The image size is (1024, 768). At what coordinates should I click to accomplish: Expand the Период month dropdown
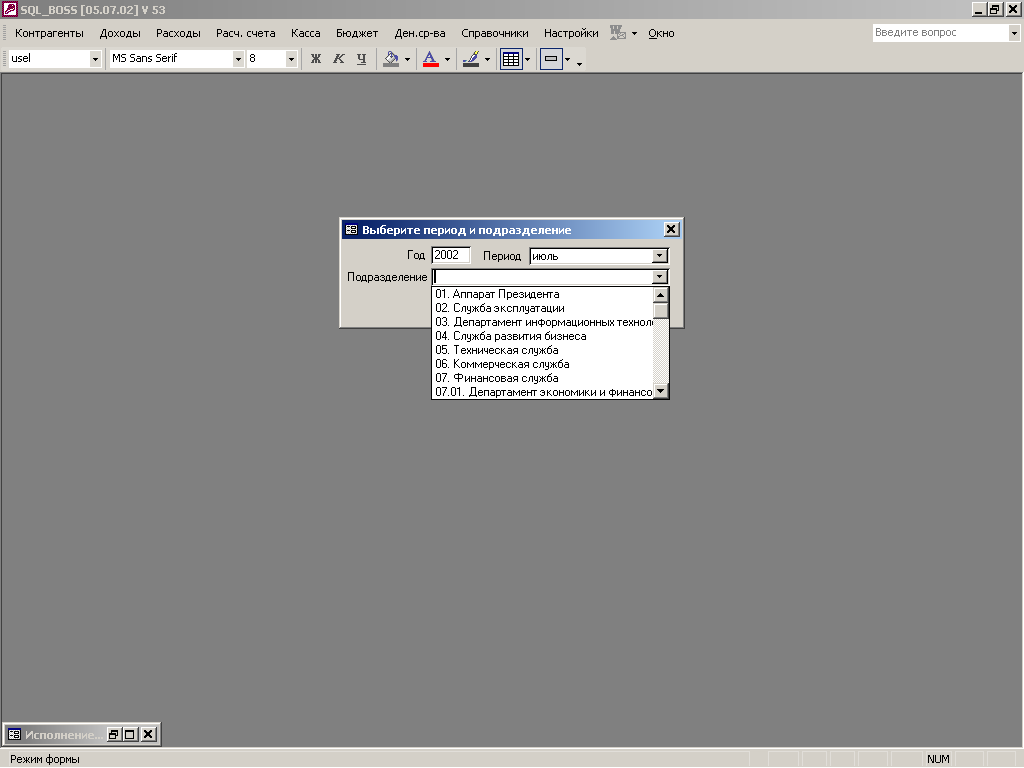pyautogui.click(x=659, y=256)
